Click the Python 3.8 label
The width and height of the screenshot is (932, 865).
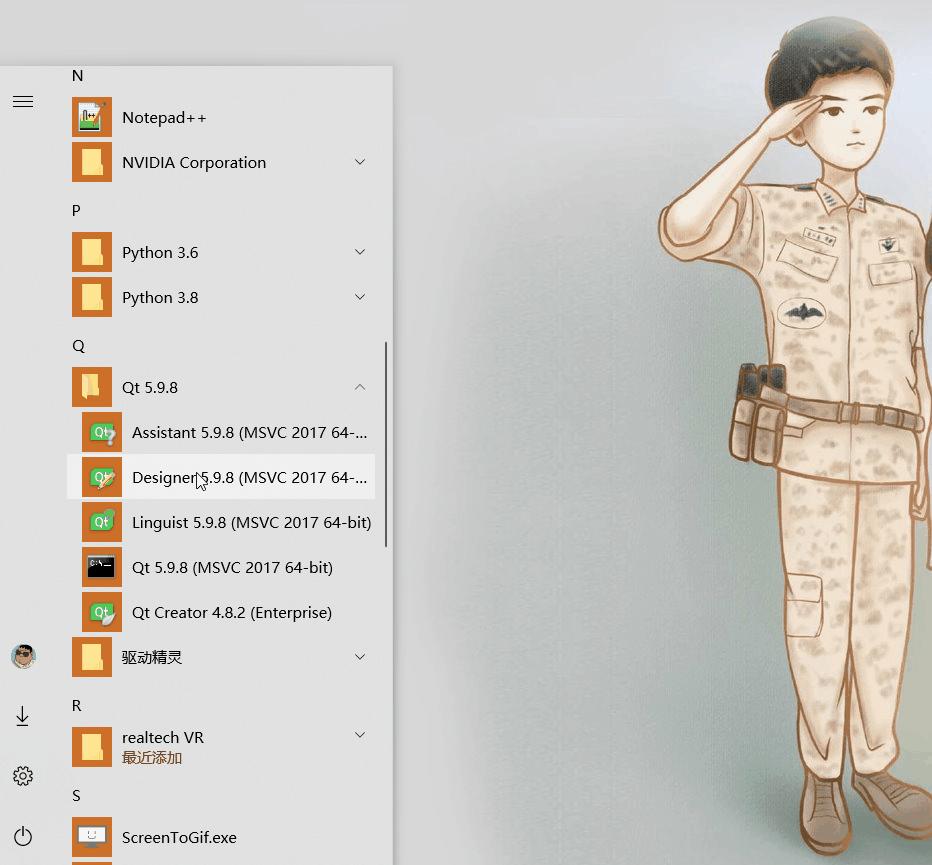(x=160, y=297)
